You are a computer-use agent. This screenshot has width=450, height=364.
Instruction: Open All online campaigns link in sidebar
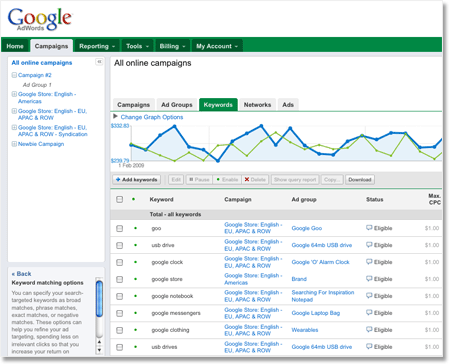[42, 63]
